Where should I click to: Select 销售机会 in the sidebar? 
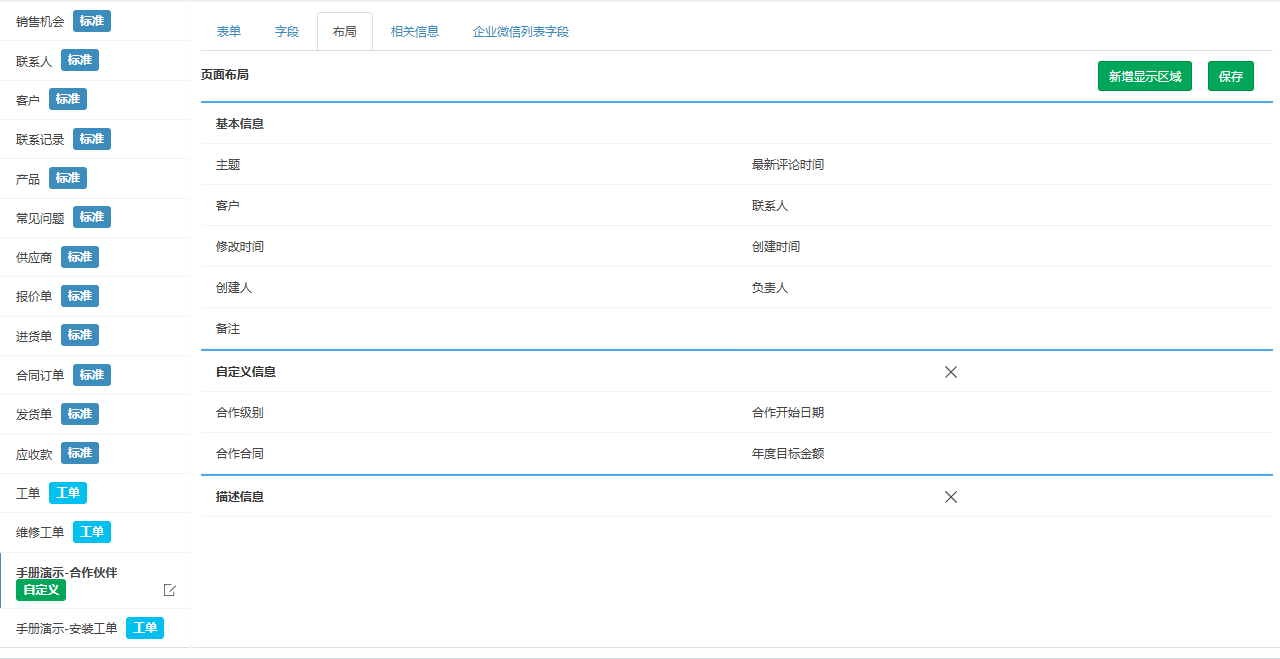point(96,21)
